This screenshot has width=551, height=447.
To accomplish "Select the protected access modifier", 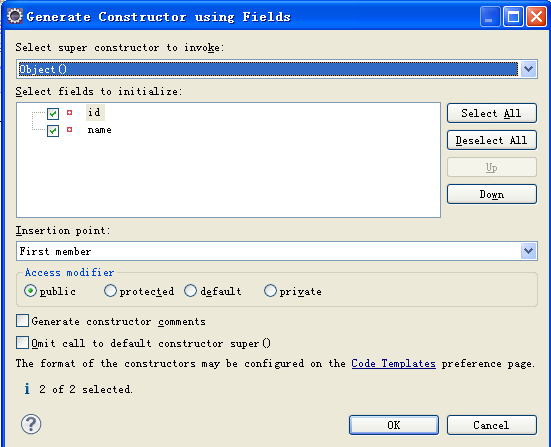I will click(x=110, y=291).
